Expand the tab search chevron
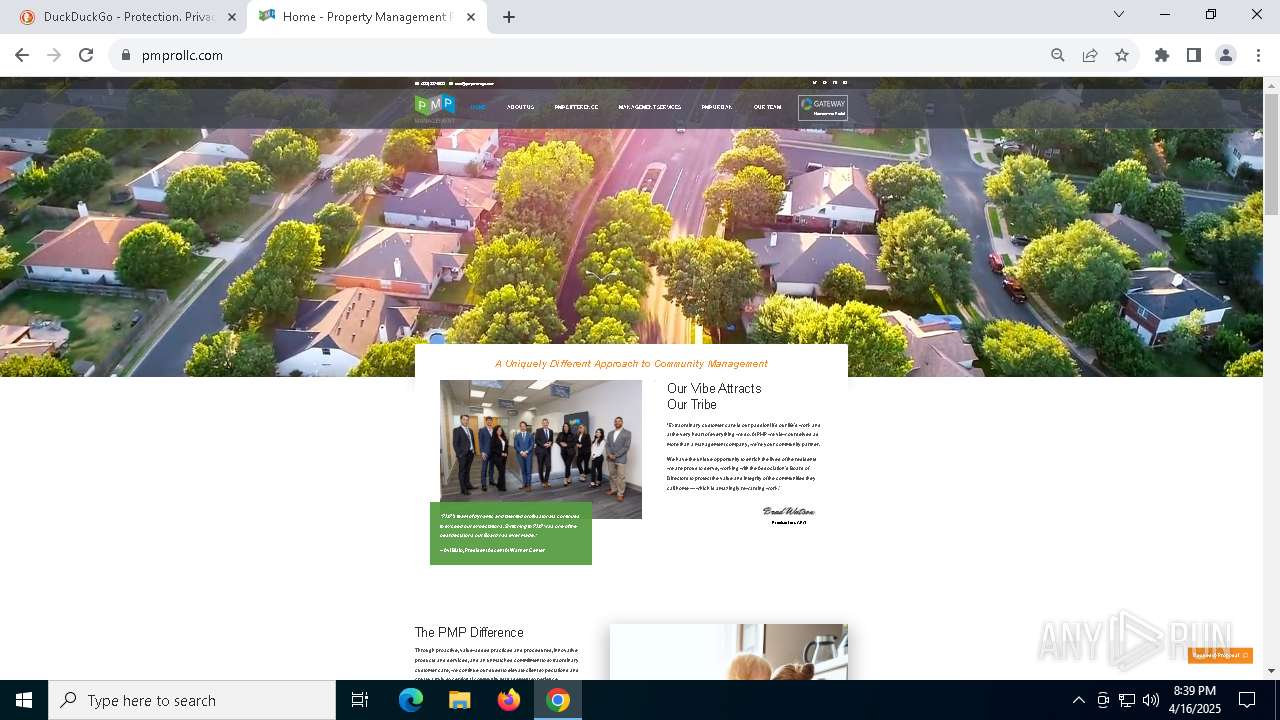The height and width of the screenshot is (720, 1280). (x=1119, y=14)
